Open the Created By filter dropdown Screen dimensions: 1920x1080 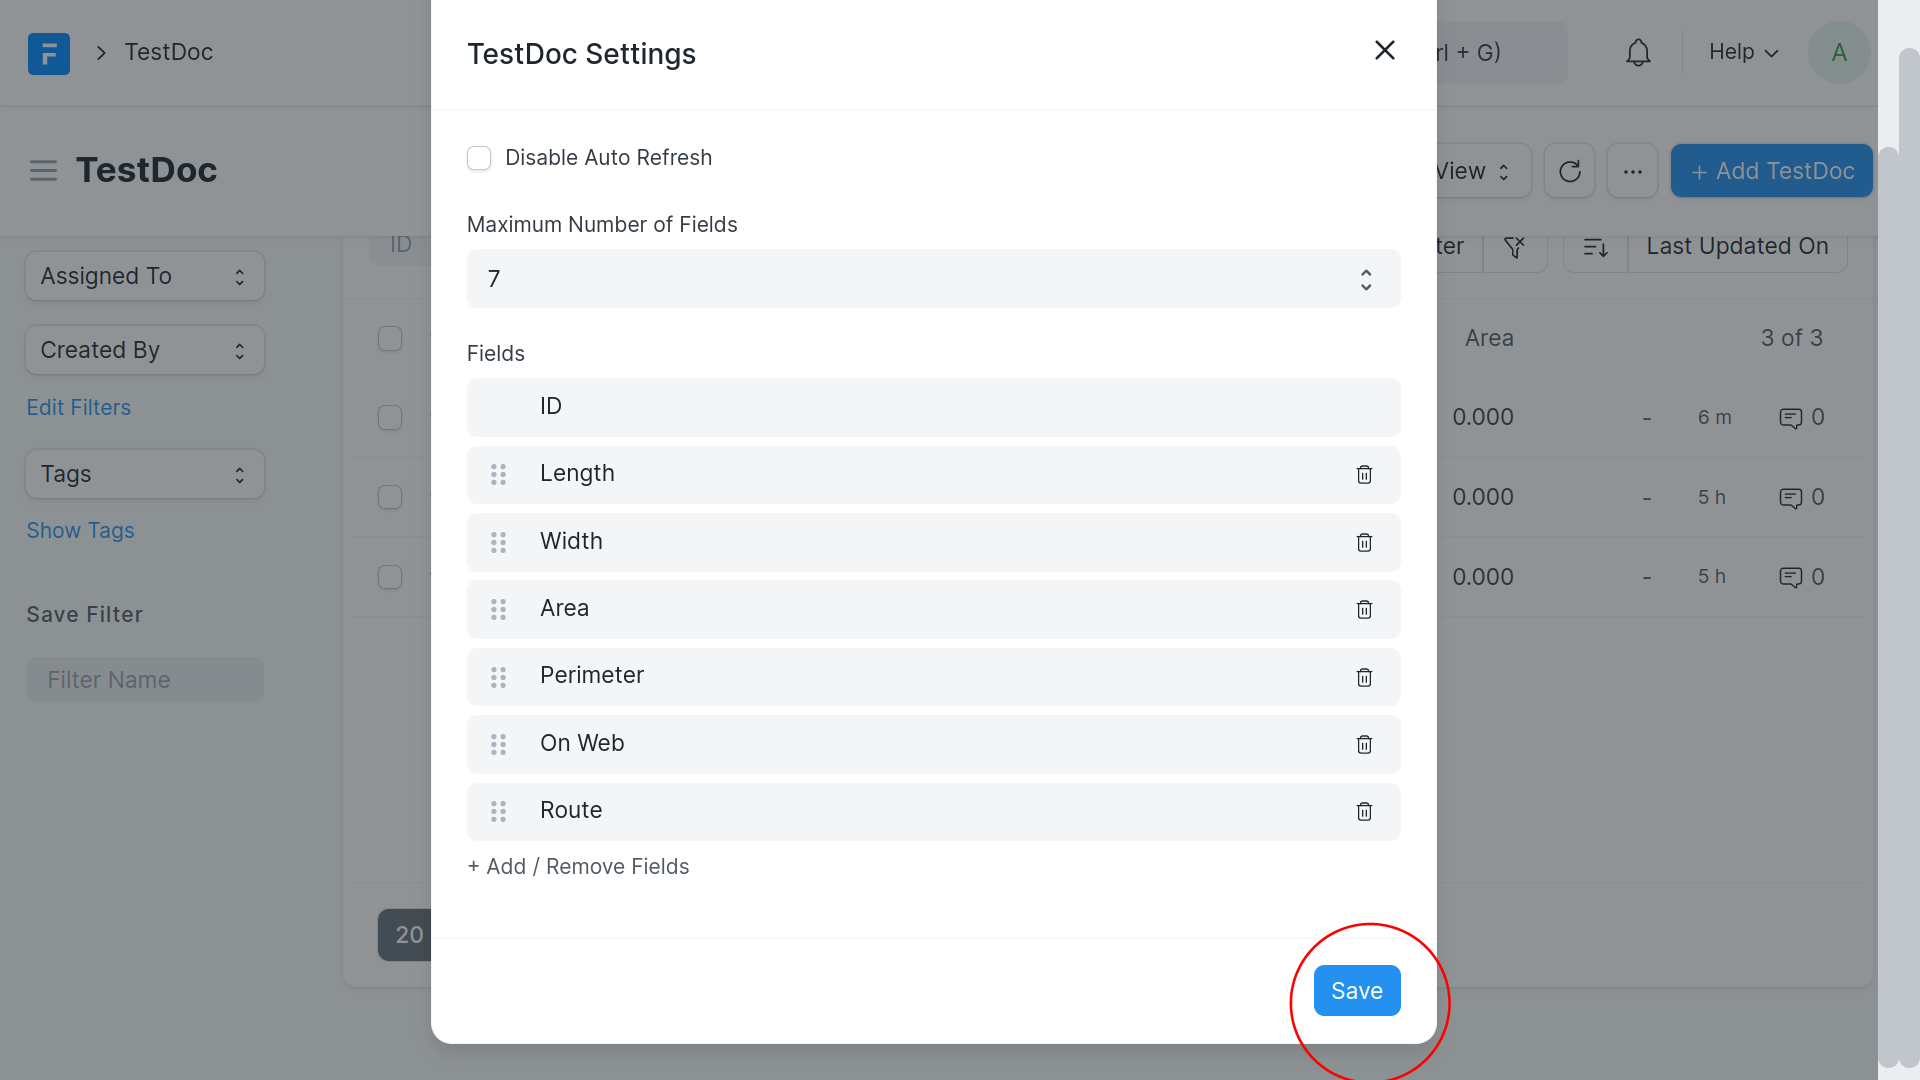click(x=145, y=350)
